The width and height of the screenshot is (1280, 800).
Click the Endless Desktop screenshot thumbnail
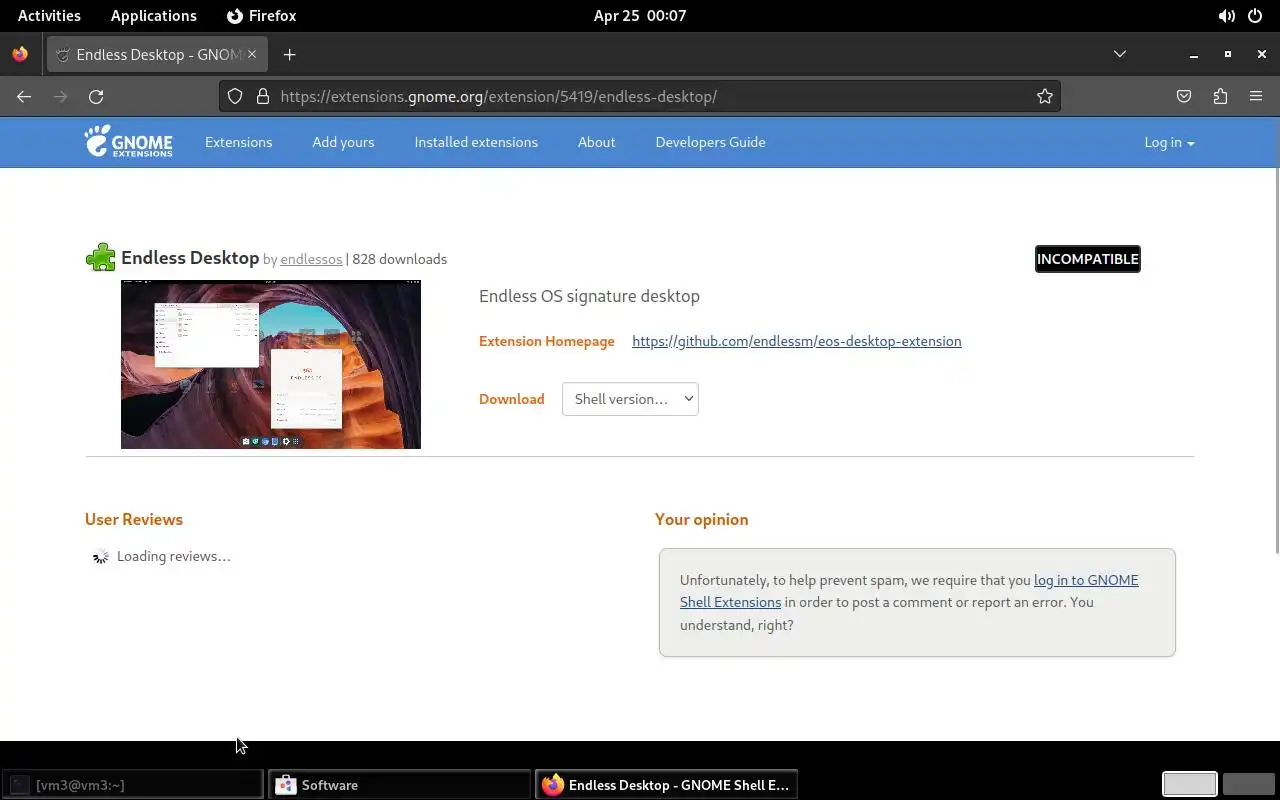pos(271,364)
